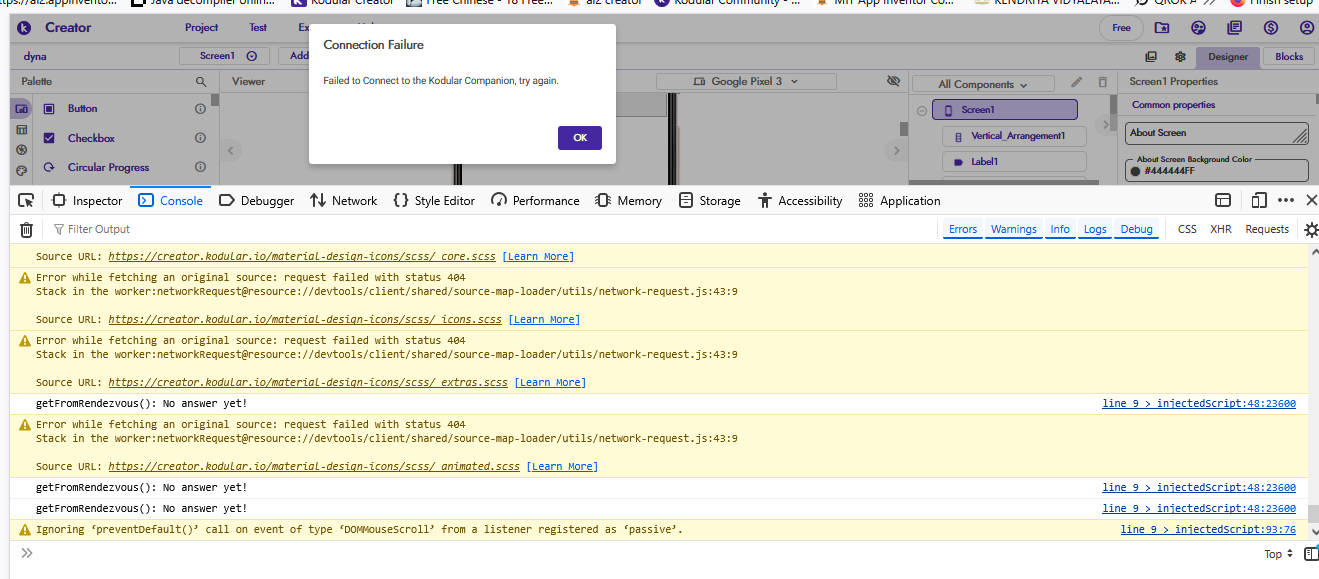The height and width of the screenshot is (579, 1319).
Task: Toggle hidden components visibility eye icon
Action: point(893,81)
